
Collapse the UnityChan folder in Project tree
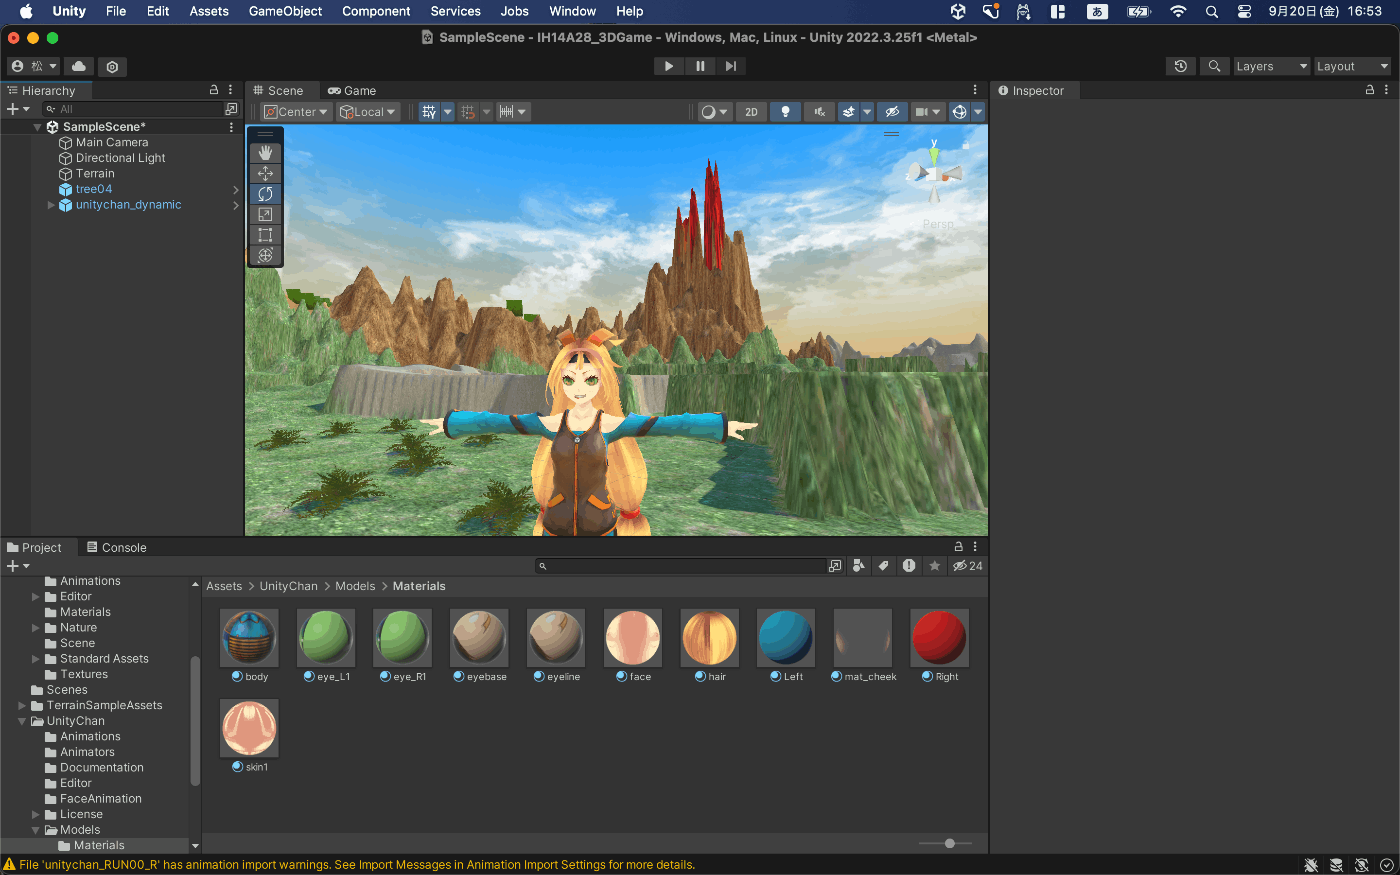point(22,721)
